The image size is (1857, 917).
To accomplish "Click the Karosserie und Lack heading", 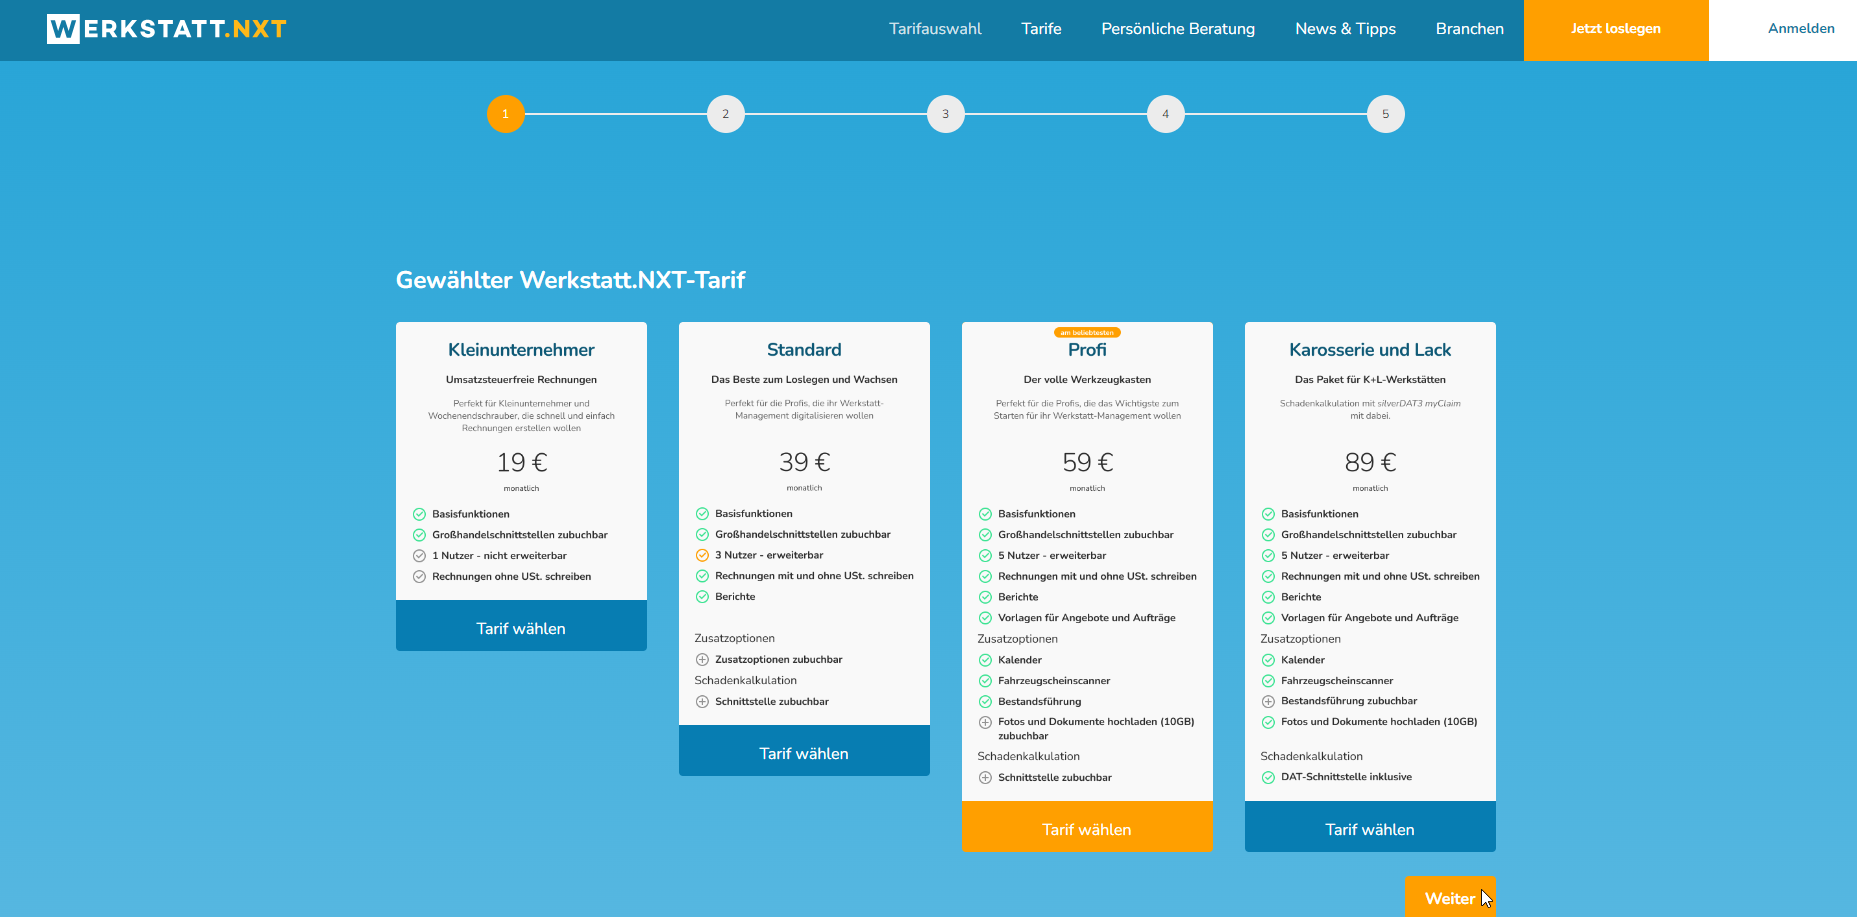I will pyautogui.click(x=1370, y=350).
